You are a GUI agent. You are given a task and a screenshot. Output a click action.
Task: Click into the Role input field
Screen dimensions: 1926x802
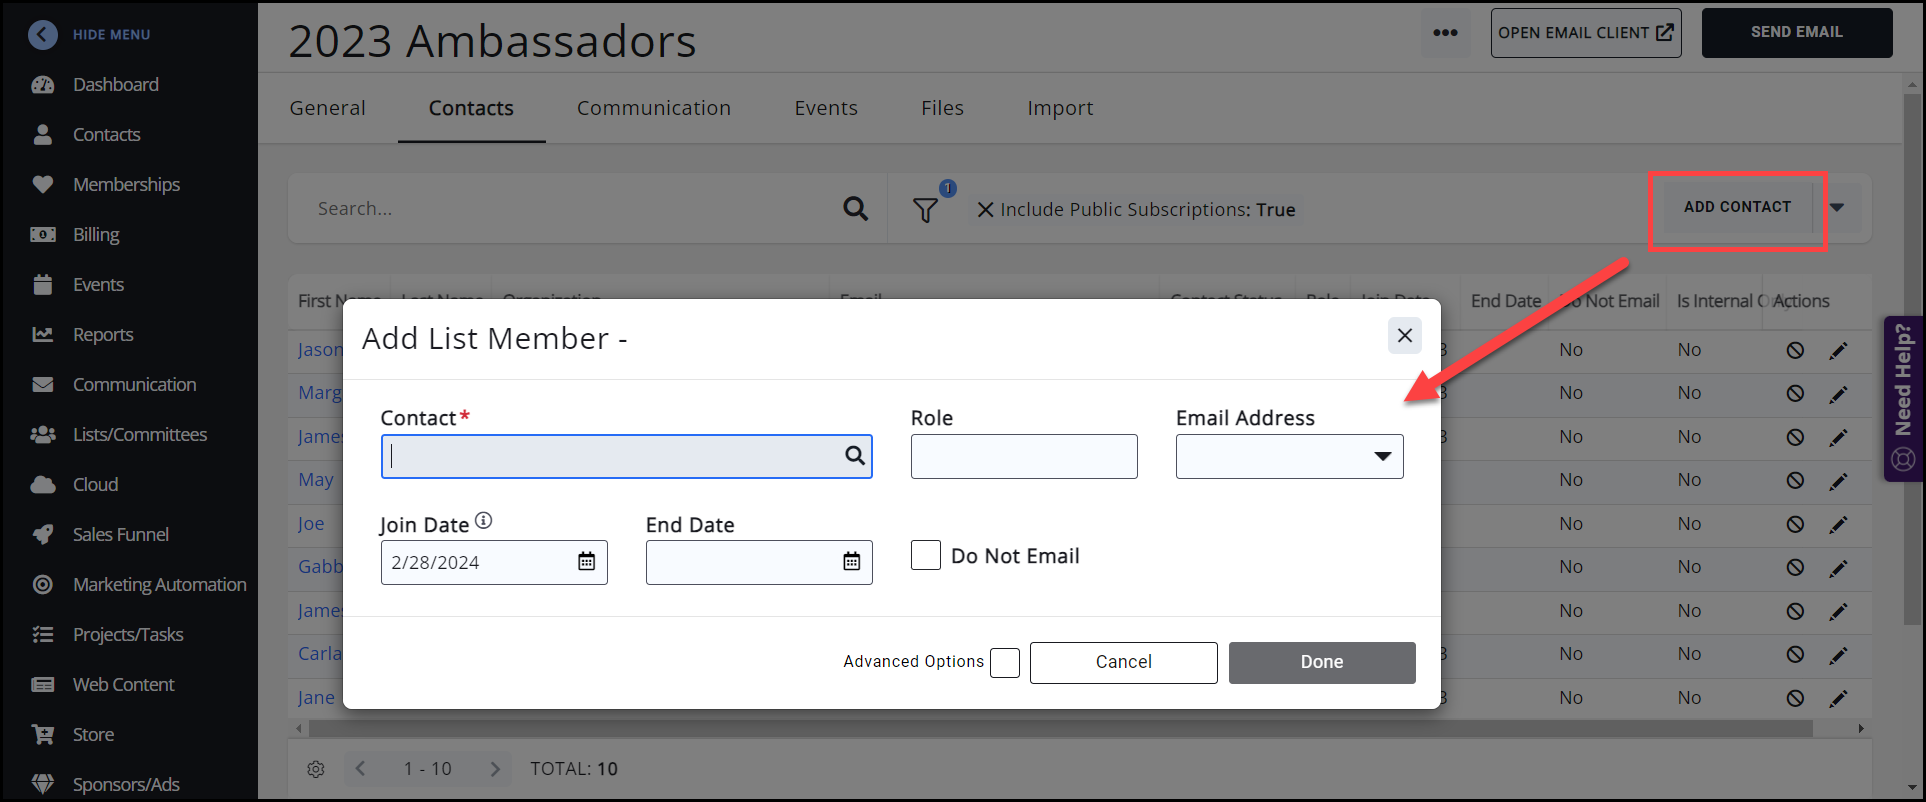coord(1023,457)
